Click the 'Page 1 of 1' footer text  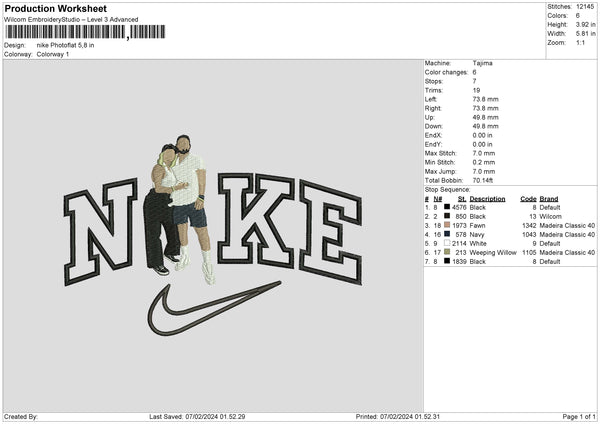tap(579, 417)
